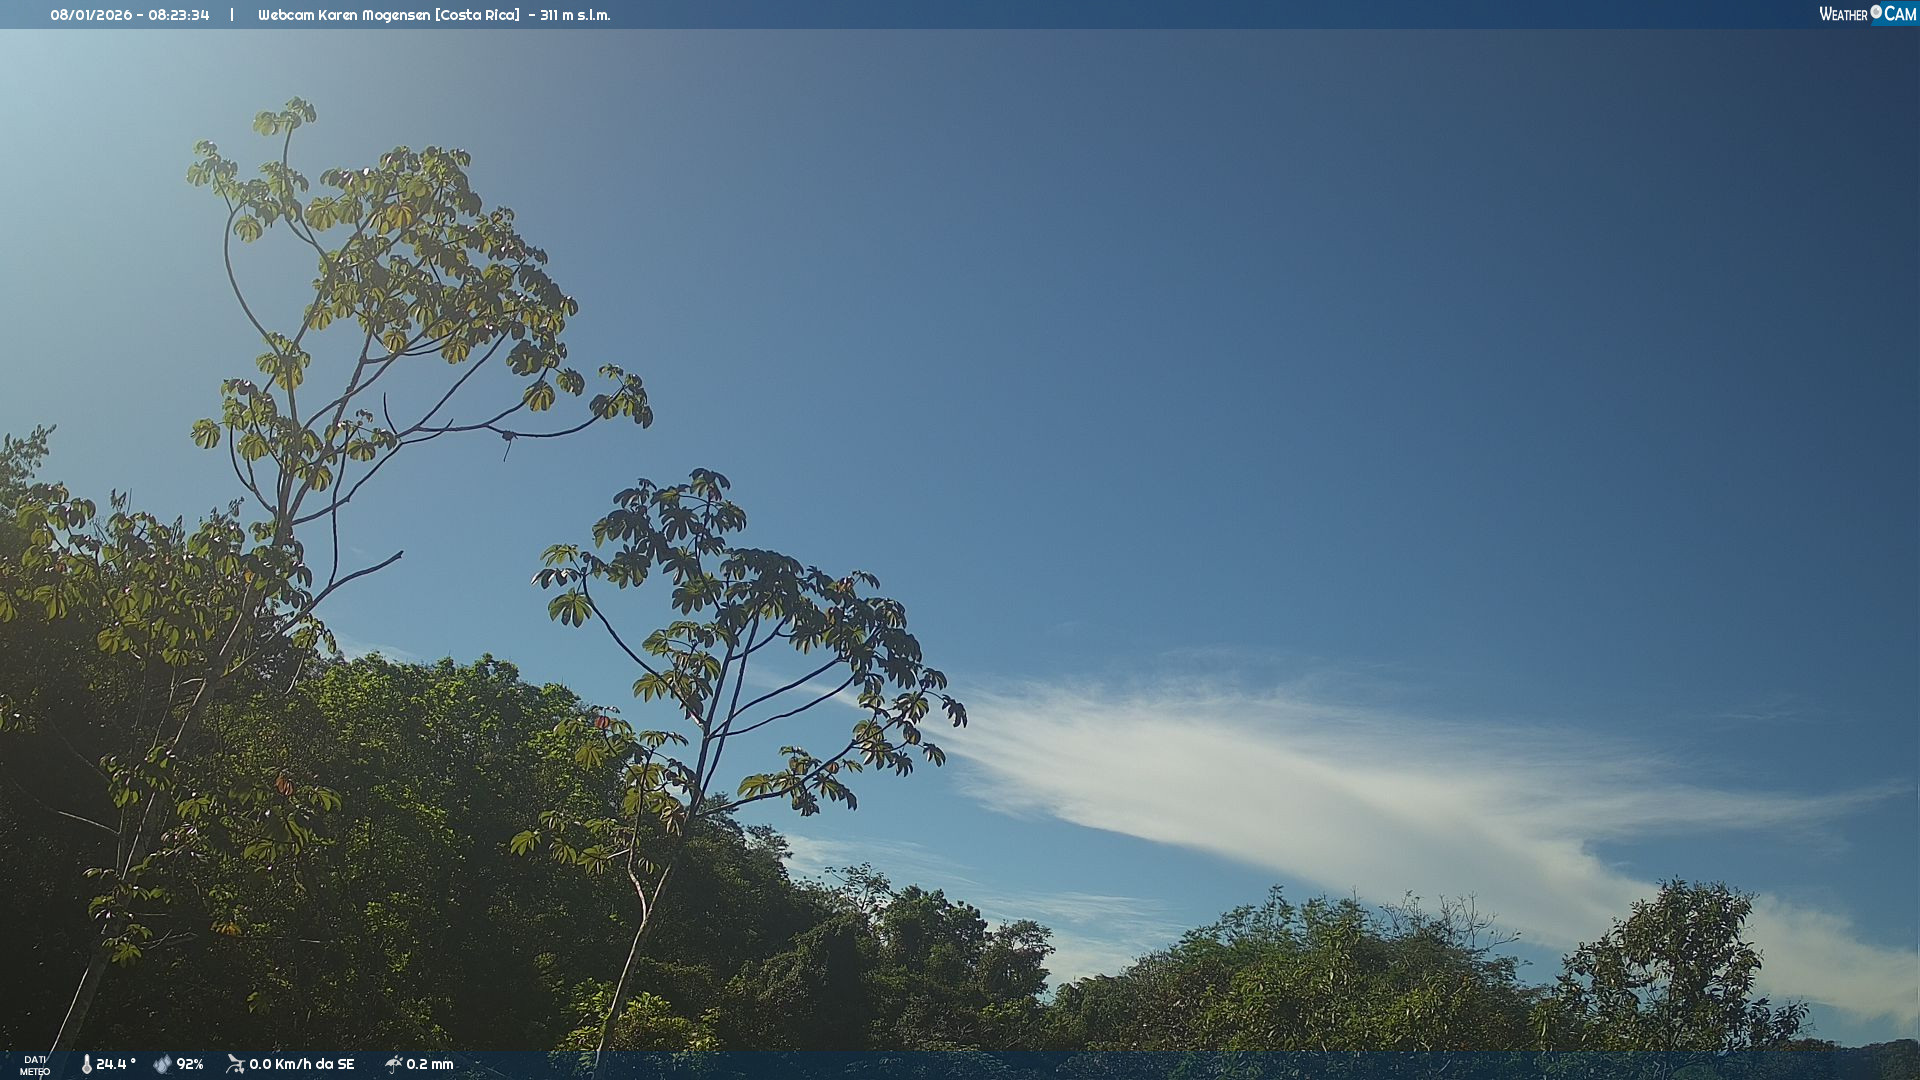Click the rain umbrella precipitation icon
This screenshot has height=1080, width=1920.
coord(393,1064)
